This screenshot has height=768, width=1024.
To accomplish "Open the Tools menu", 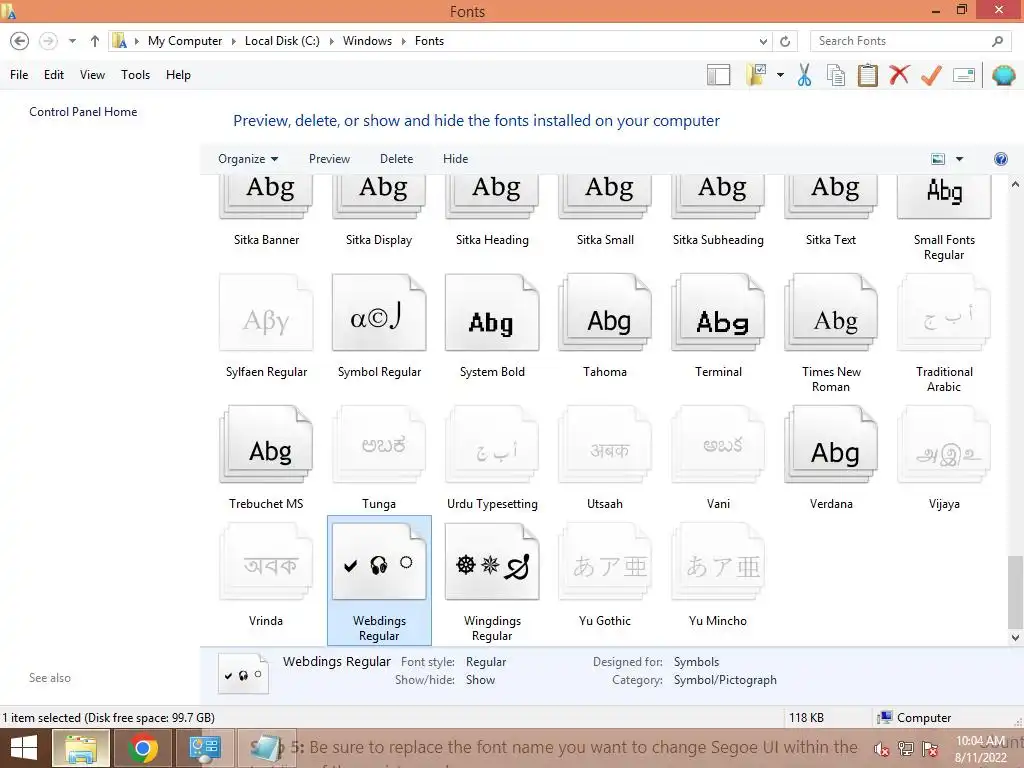I will click(x=135, y=75).
